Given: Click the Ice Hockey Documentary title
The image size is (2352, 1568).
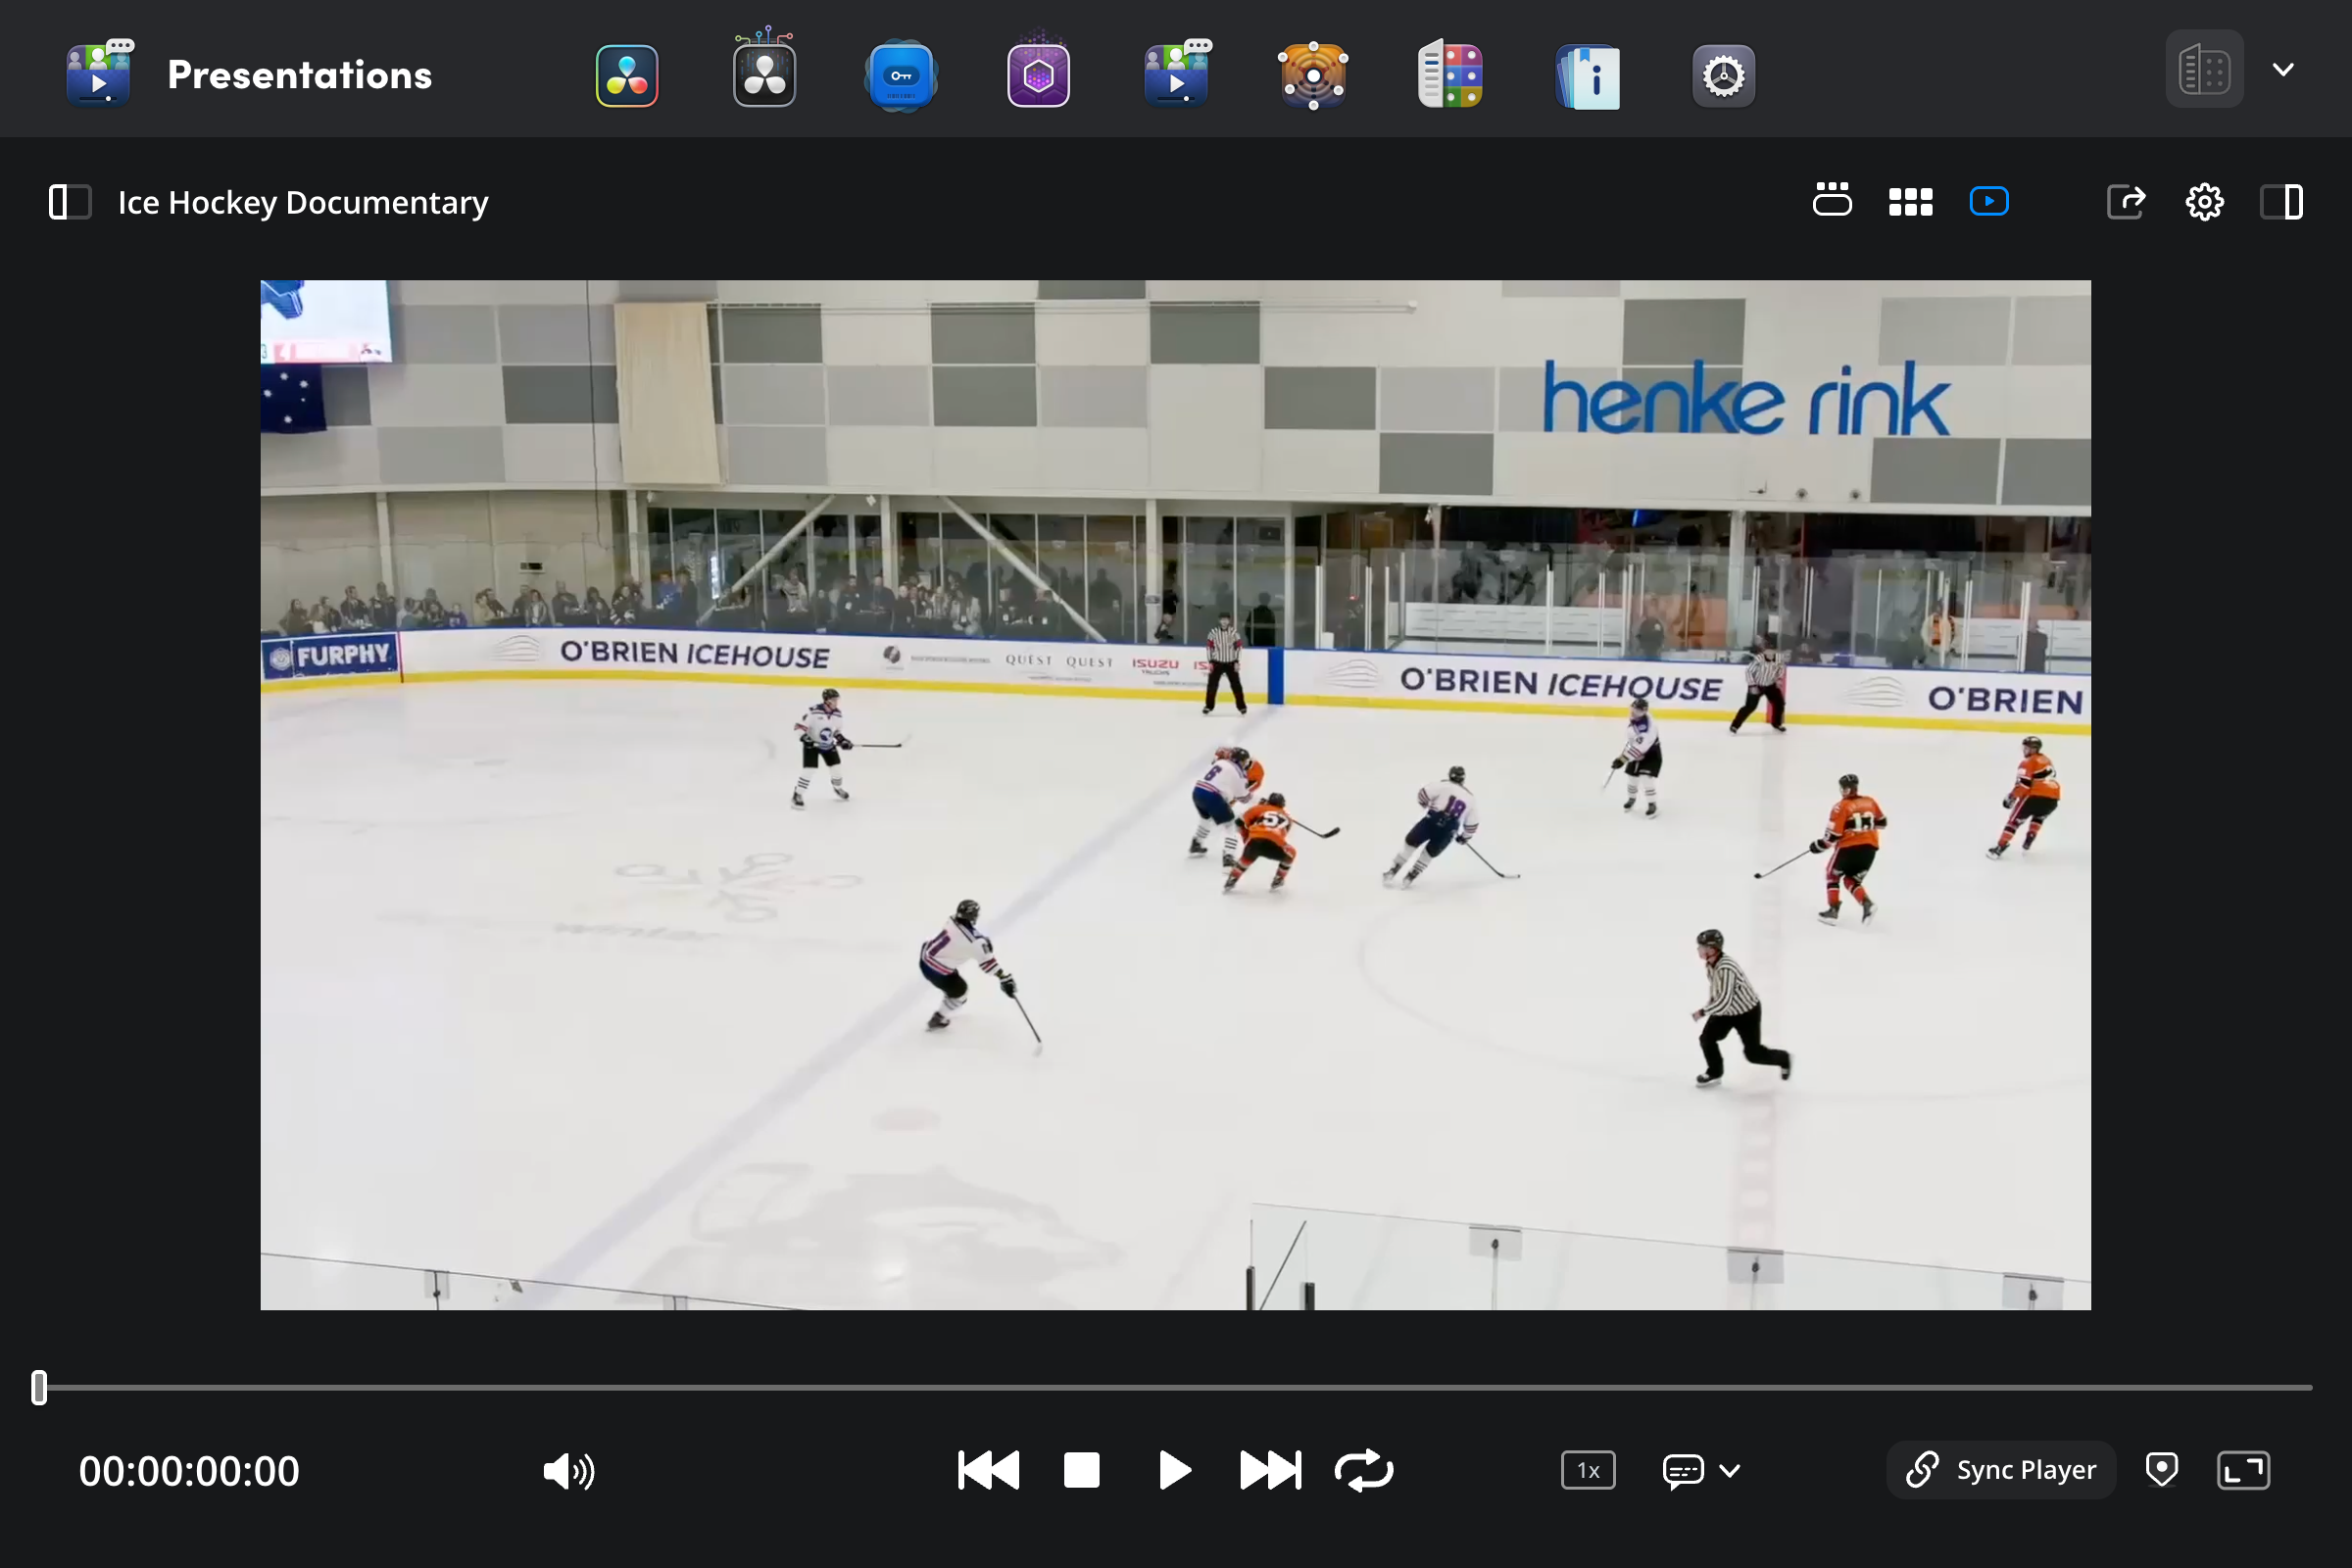Looking at the screenshot, I should (303, 203).
